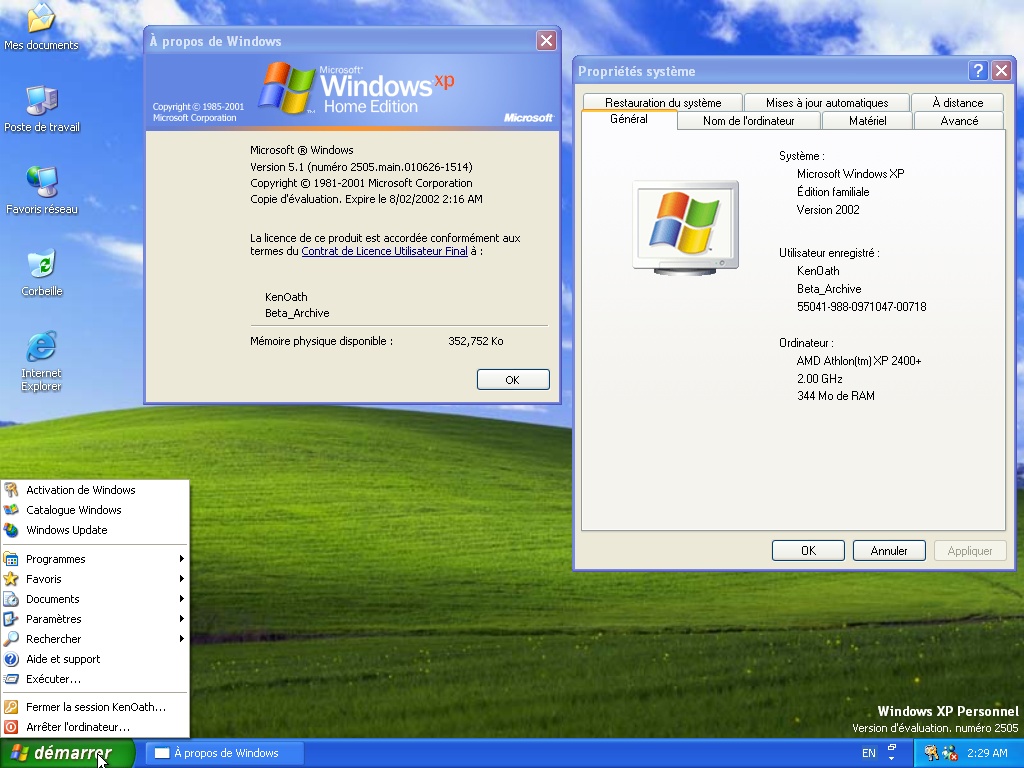Click the Fermer la session key icon
Image resolution: width=1024 pixels, height=768 pixels.
(11, 707)
